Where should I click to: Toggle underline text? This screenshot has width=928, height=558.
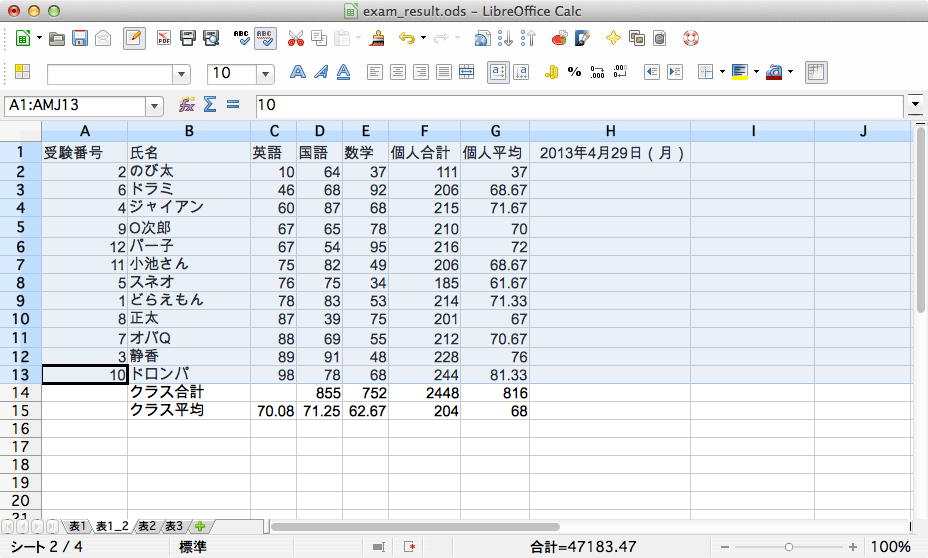343,72
